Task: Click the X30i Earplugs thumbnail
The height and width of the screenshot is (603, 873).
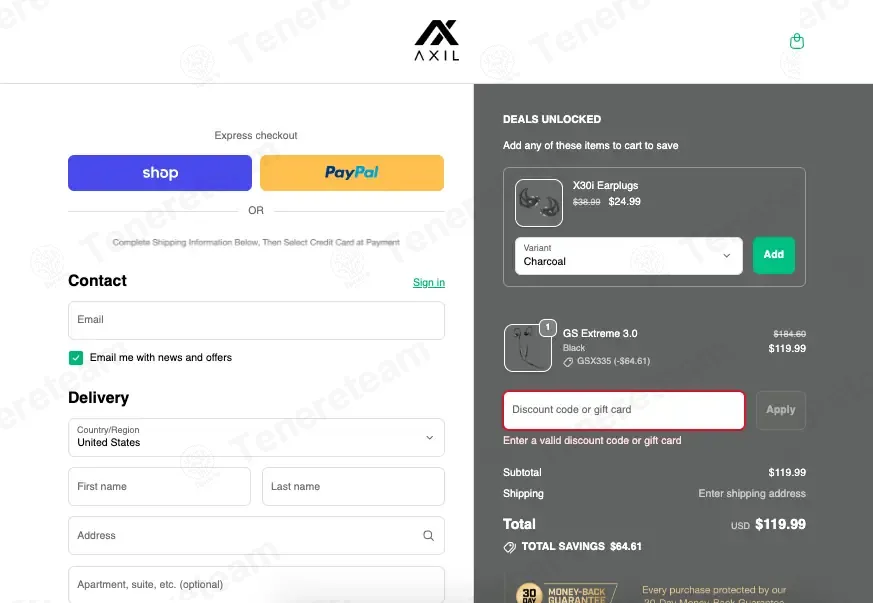Action: coord(538,203)
